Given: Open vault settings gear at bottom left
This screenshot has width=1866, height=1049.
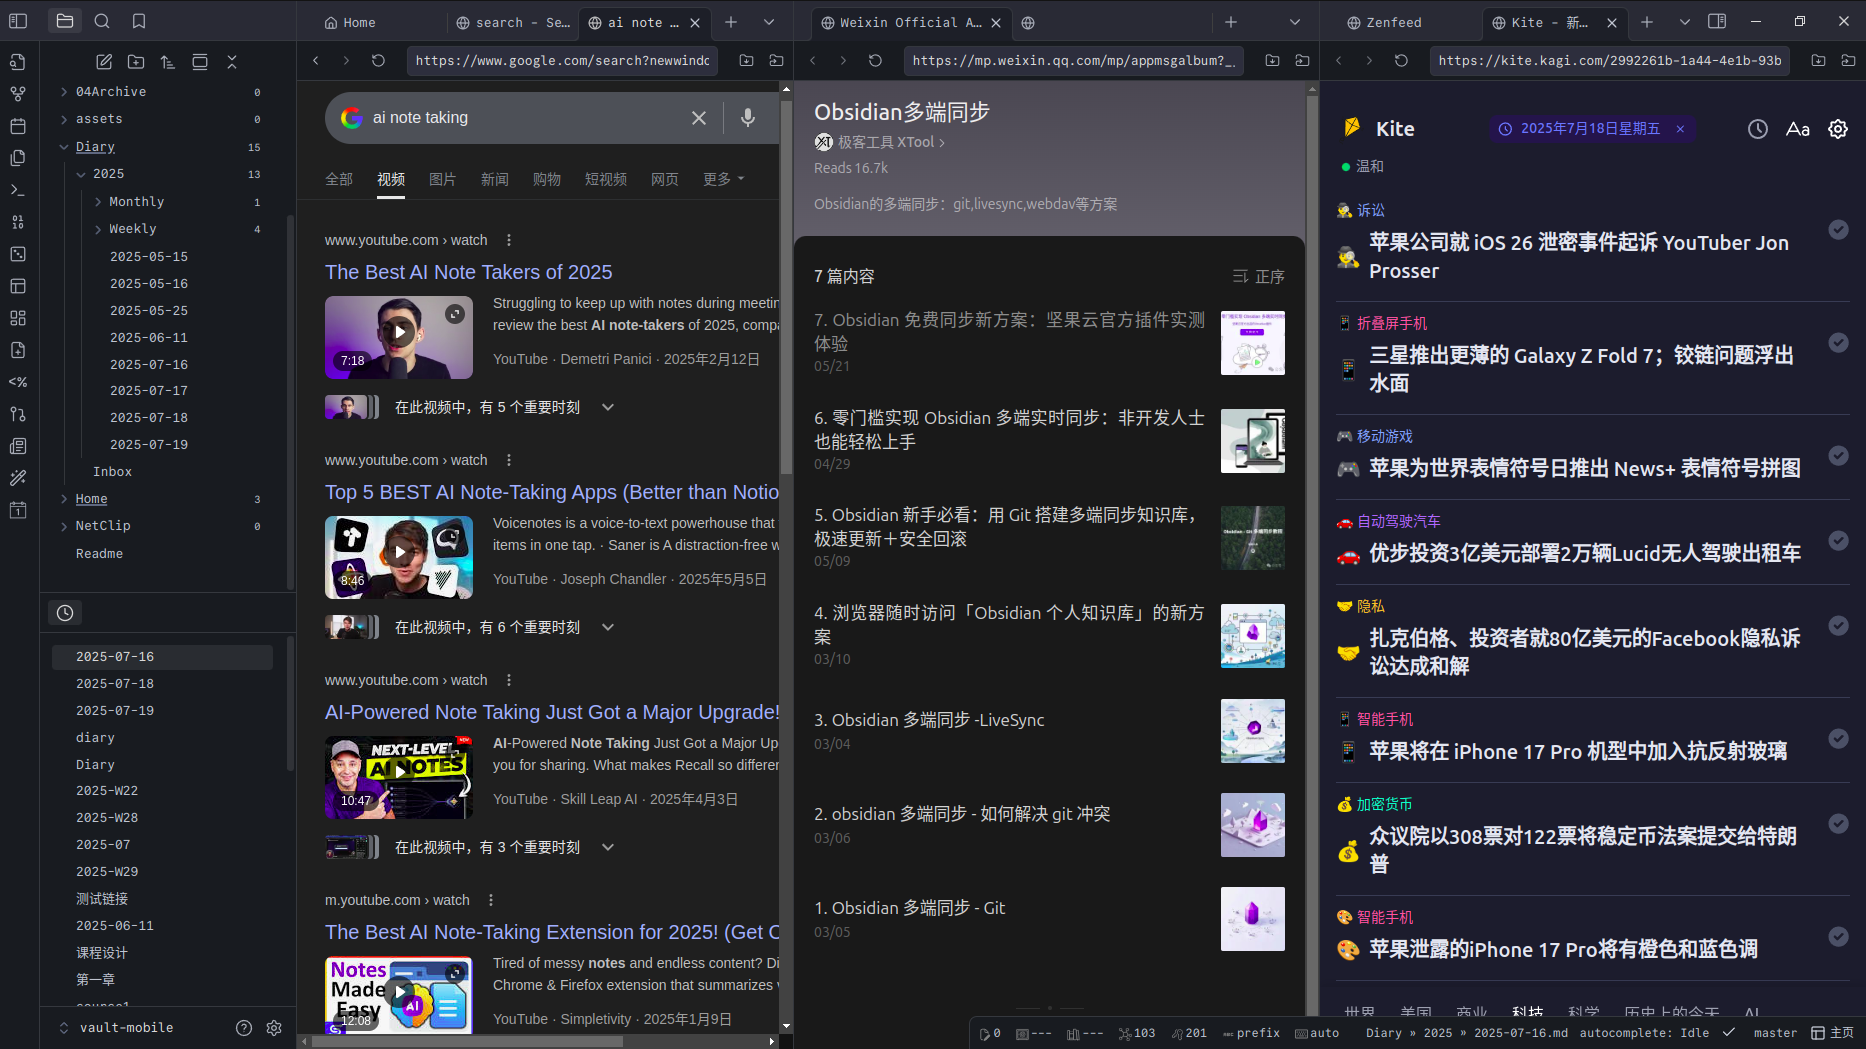Looking at the screenshot, I should (x=274, y=1028).
